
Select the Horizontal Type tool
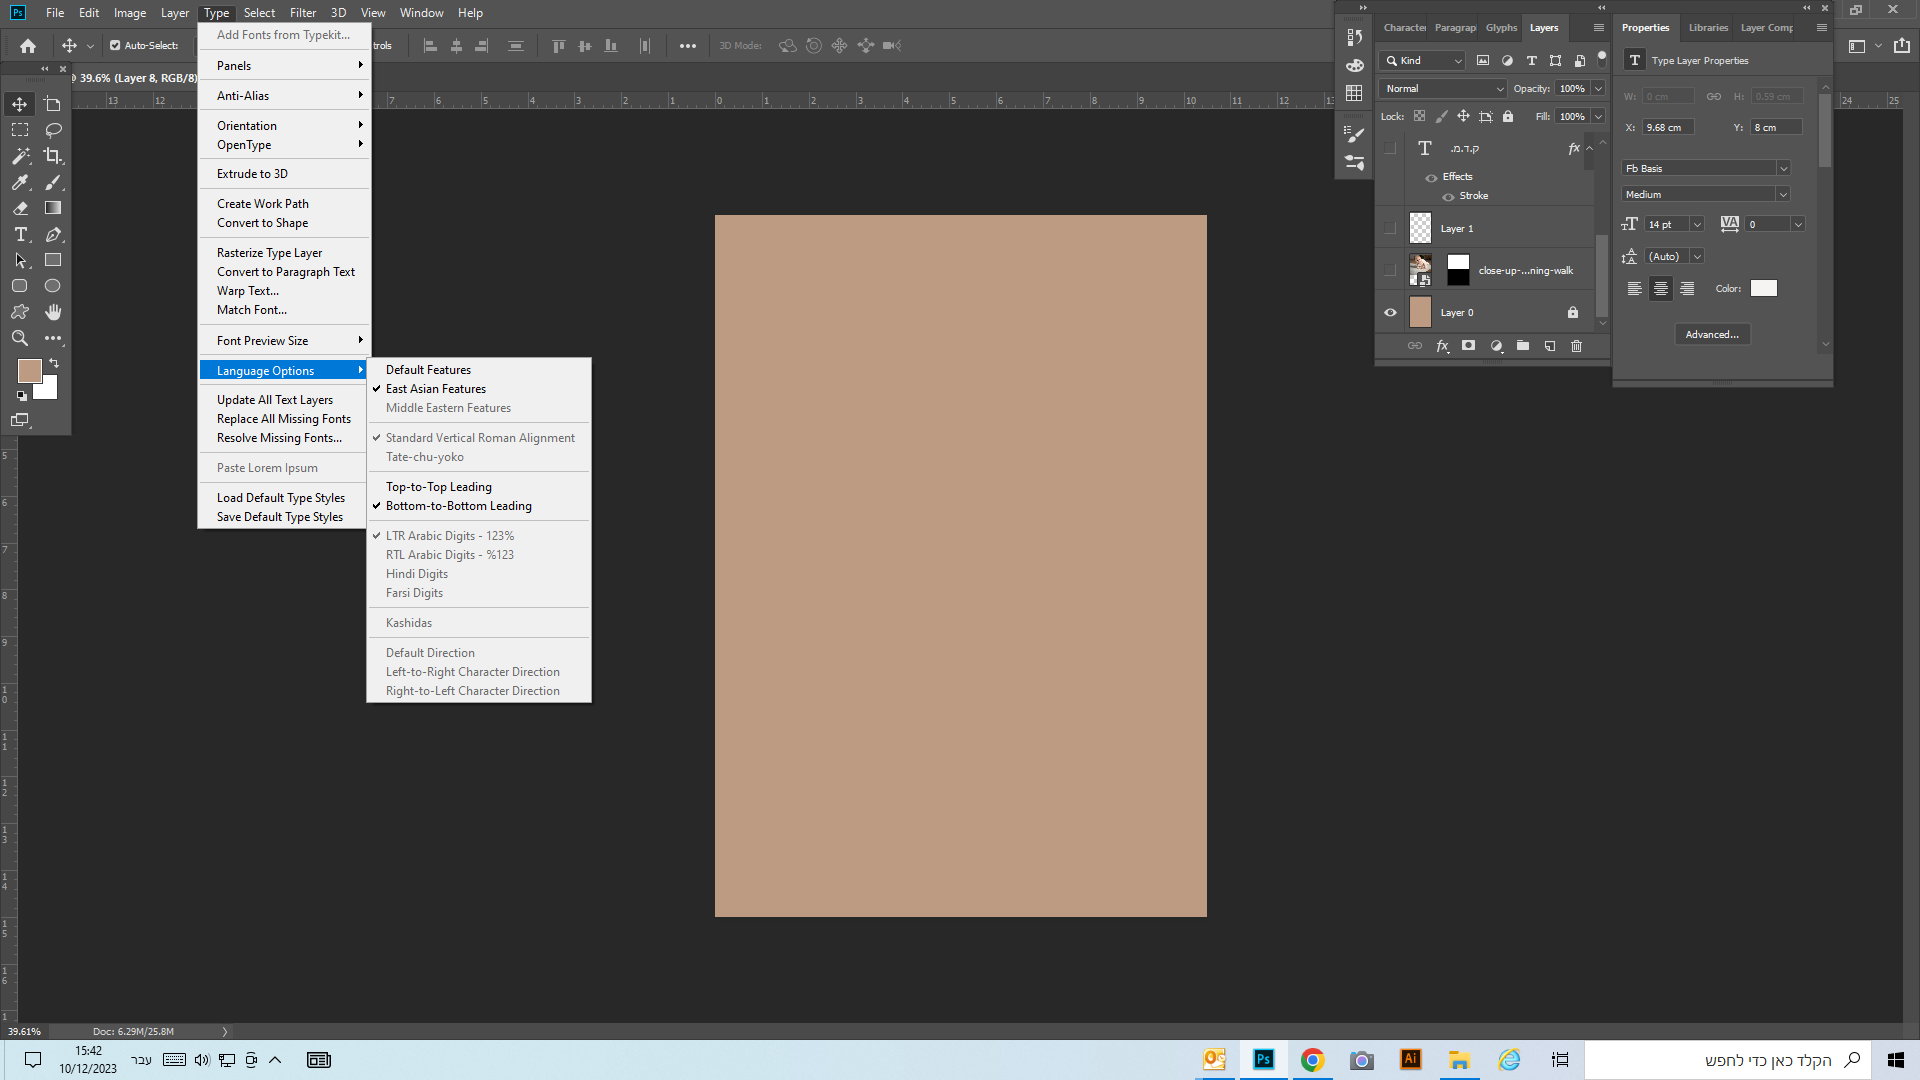pyautogui.click(x=20, y=234)
